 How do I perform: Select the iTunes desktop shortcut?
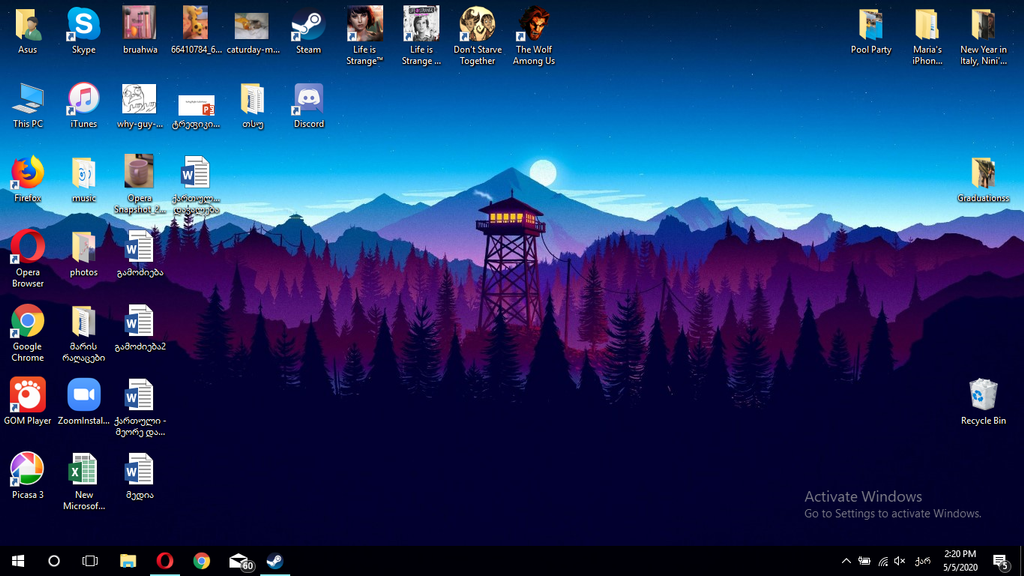click(x=84, y=105)
